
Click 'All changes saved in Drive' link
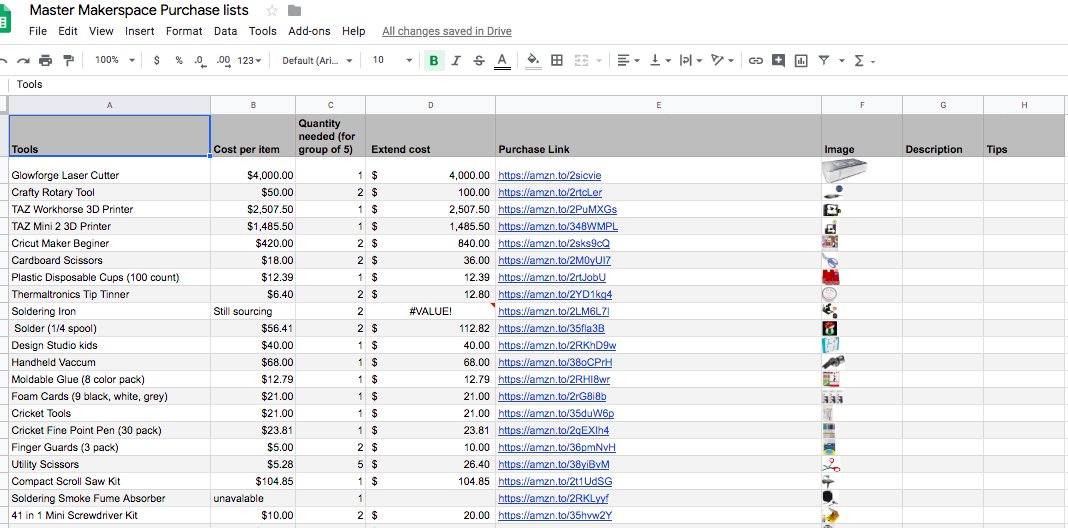pyautogui.click(x=447, y=31)
